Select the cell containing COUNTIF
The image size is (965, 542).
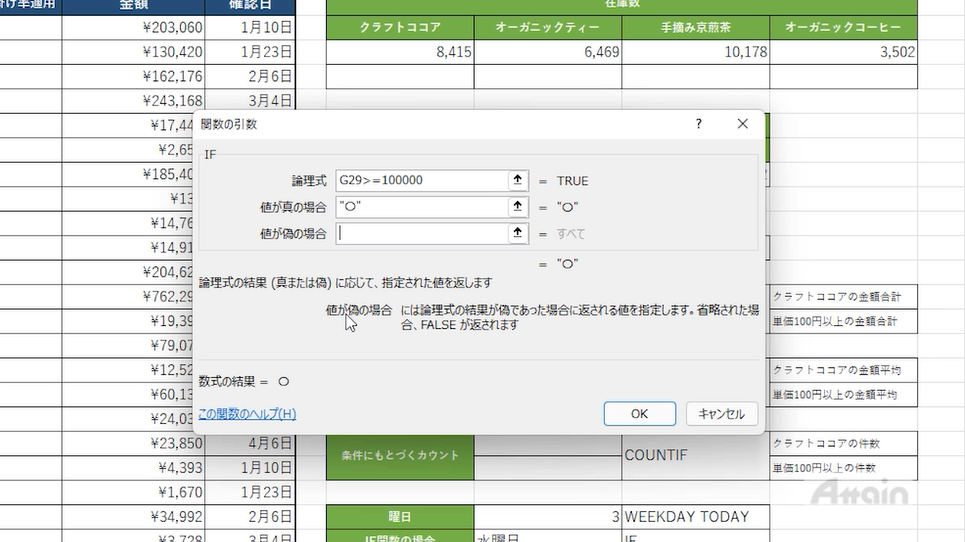(x=695, y=455)
